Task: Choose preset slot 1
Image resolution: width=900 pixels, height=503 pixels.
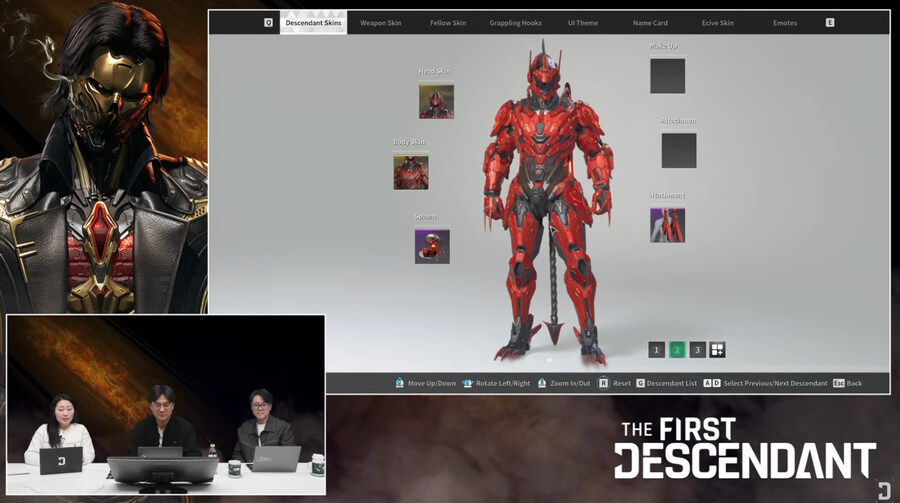Action: tap(657, 350)
